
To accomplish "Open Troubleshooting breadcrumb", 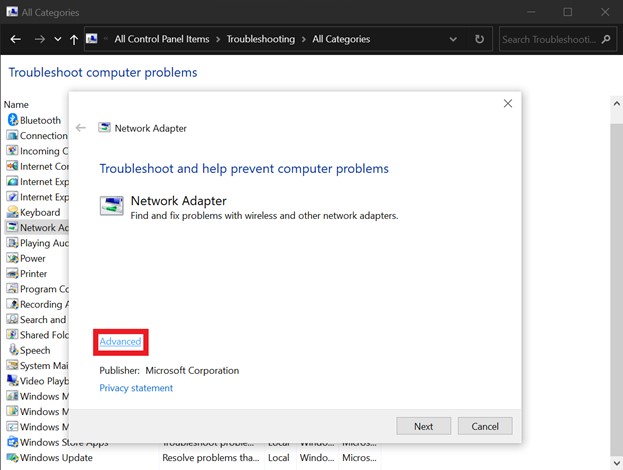I will coord(261,39).
